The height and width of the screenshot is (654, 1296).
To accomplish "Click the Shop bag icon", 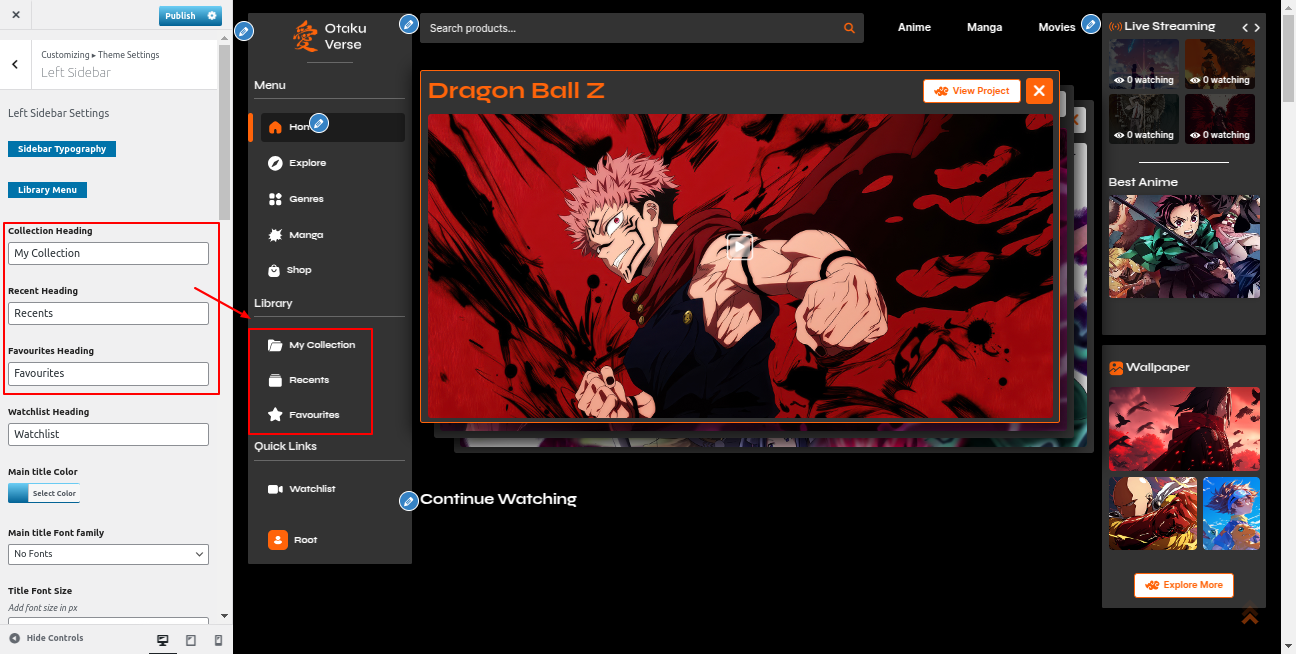I will (275, 270).
